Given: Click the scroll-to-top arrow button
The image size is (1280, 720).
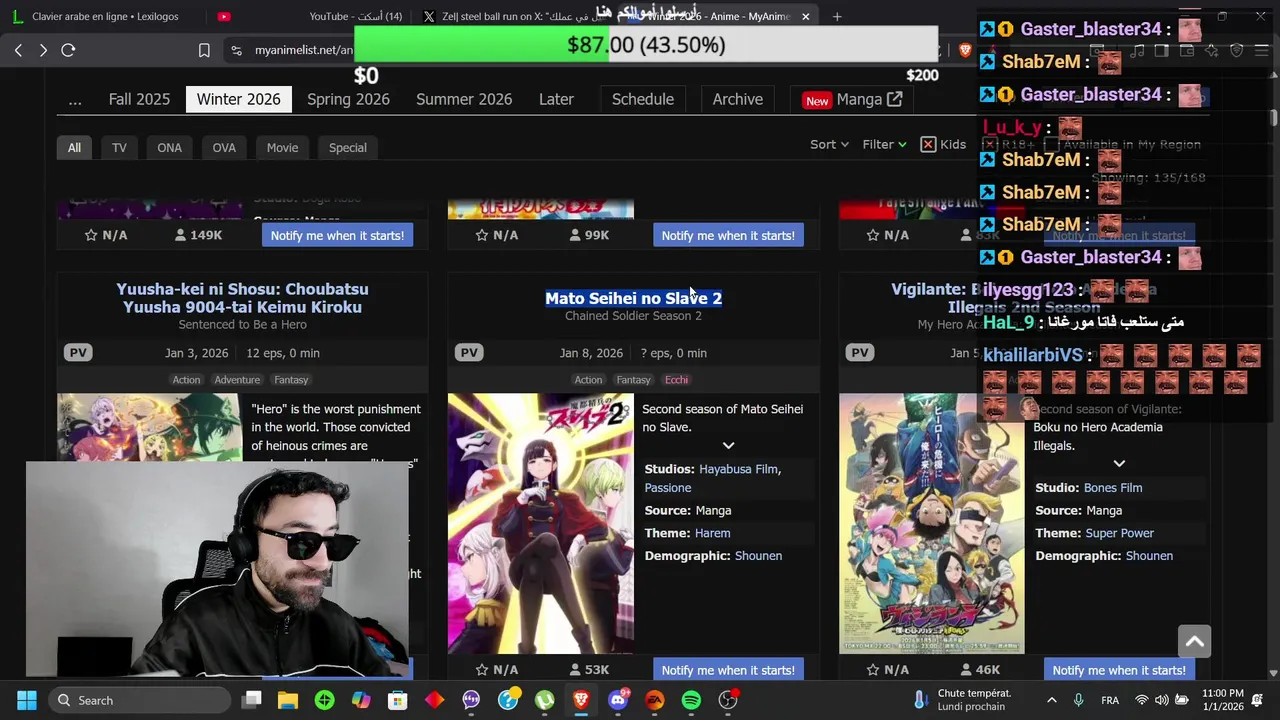Looking at the screenshot, I should point(1194,641).
